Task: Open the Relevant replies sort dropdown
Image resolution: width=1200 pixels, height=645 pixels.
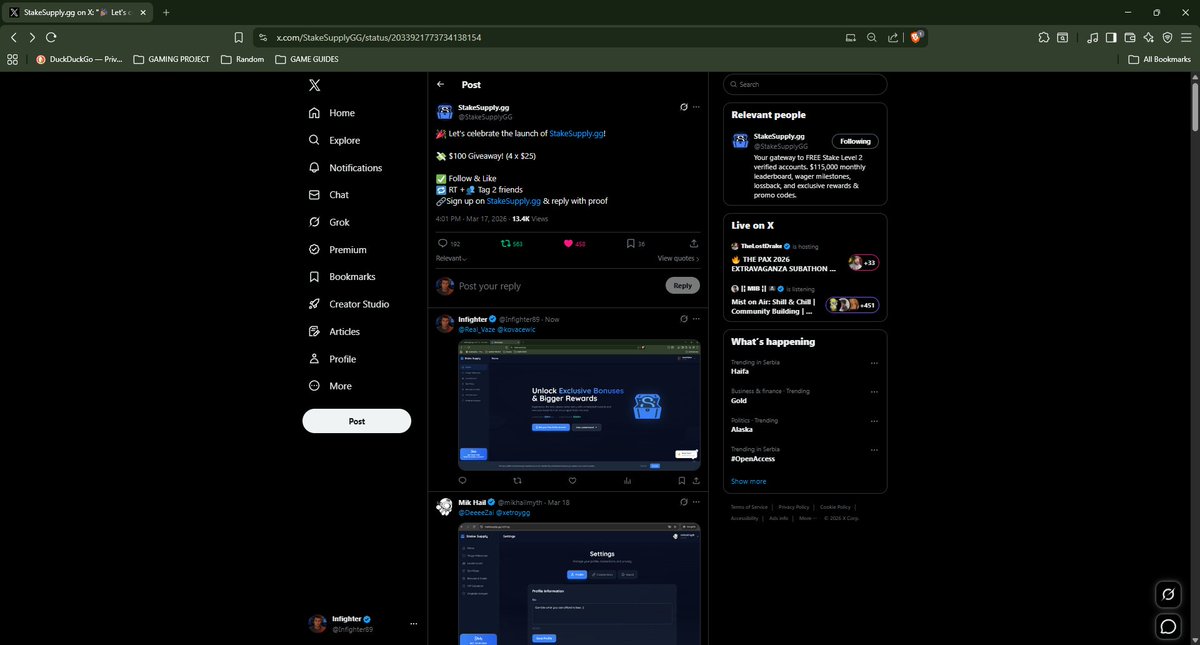Action: (450, 257)
